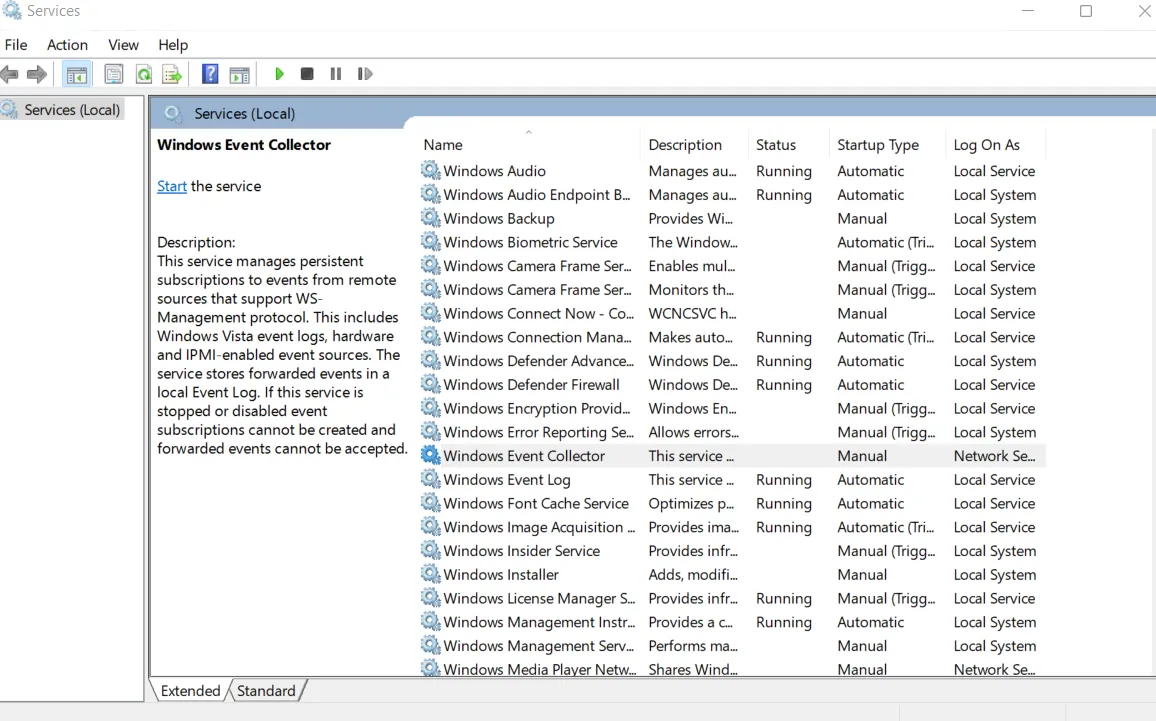The width and height of the screenshot is (1156, 721).
Task: Toggle Show/Hide Action Pane icon
Action: point(240,74)
